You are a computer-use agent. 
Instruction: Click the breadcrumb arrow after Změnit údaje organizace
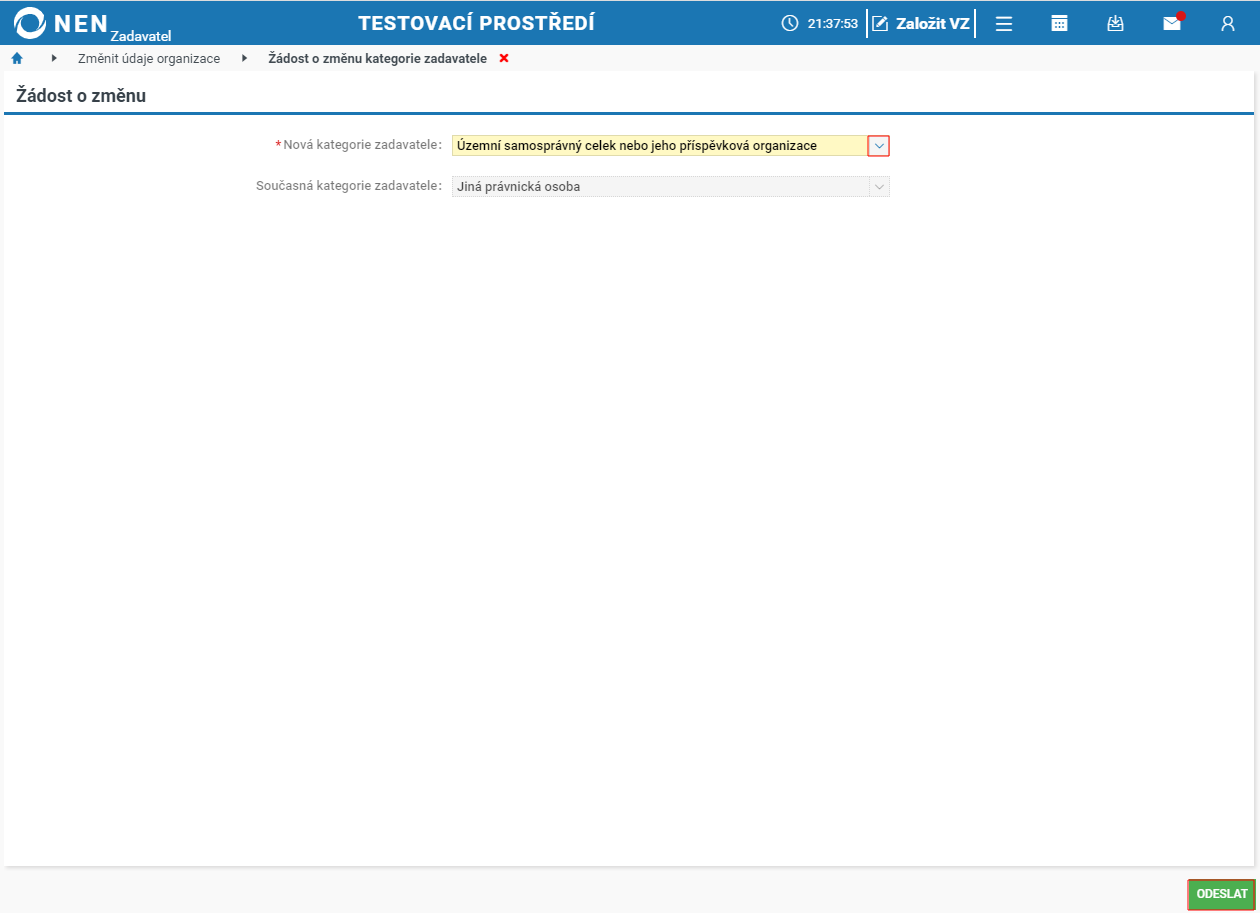point(244,58)
